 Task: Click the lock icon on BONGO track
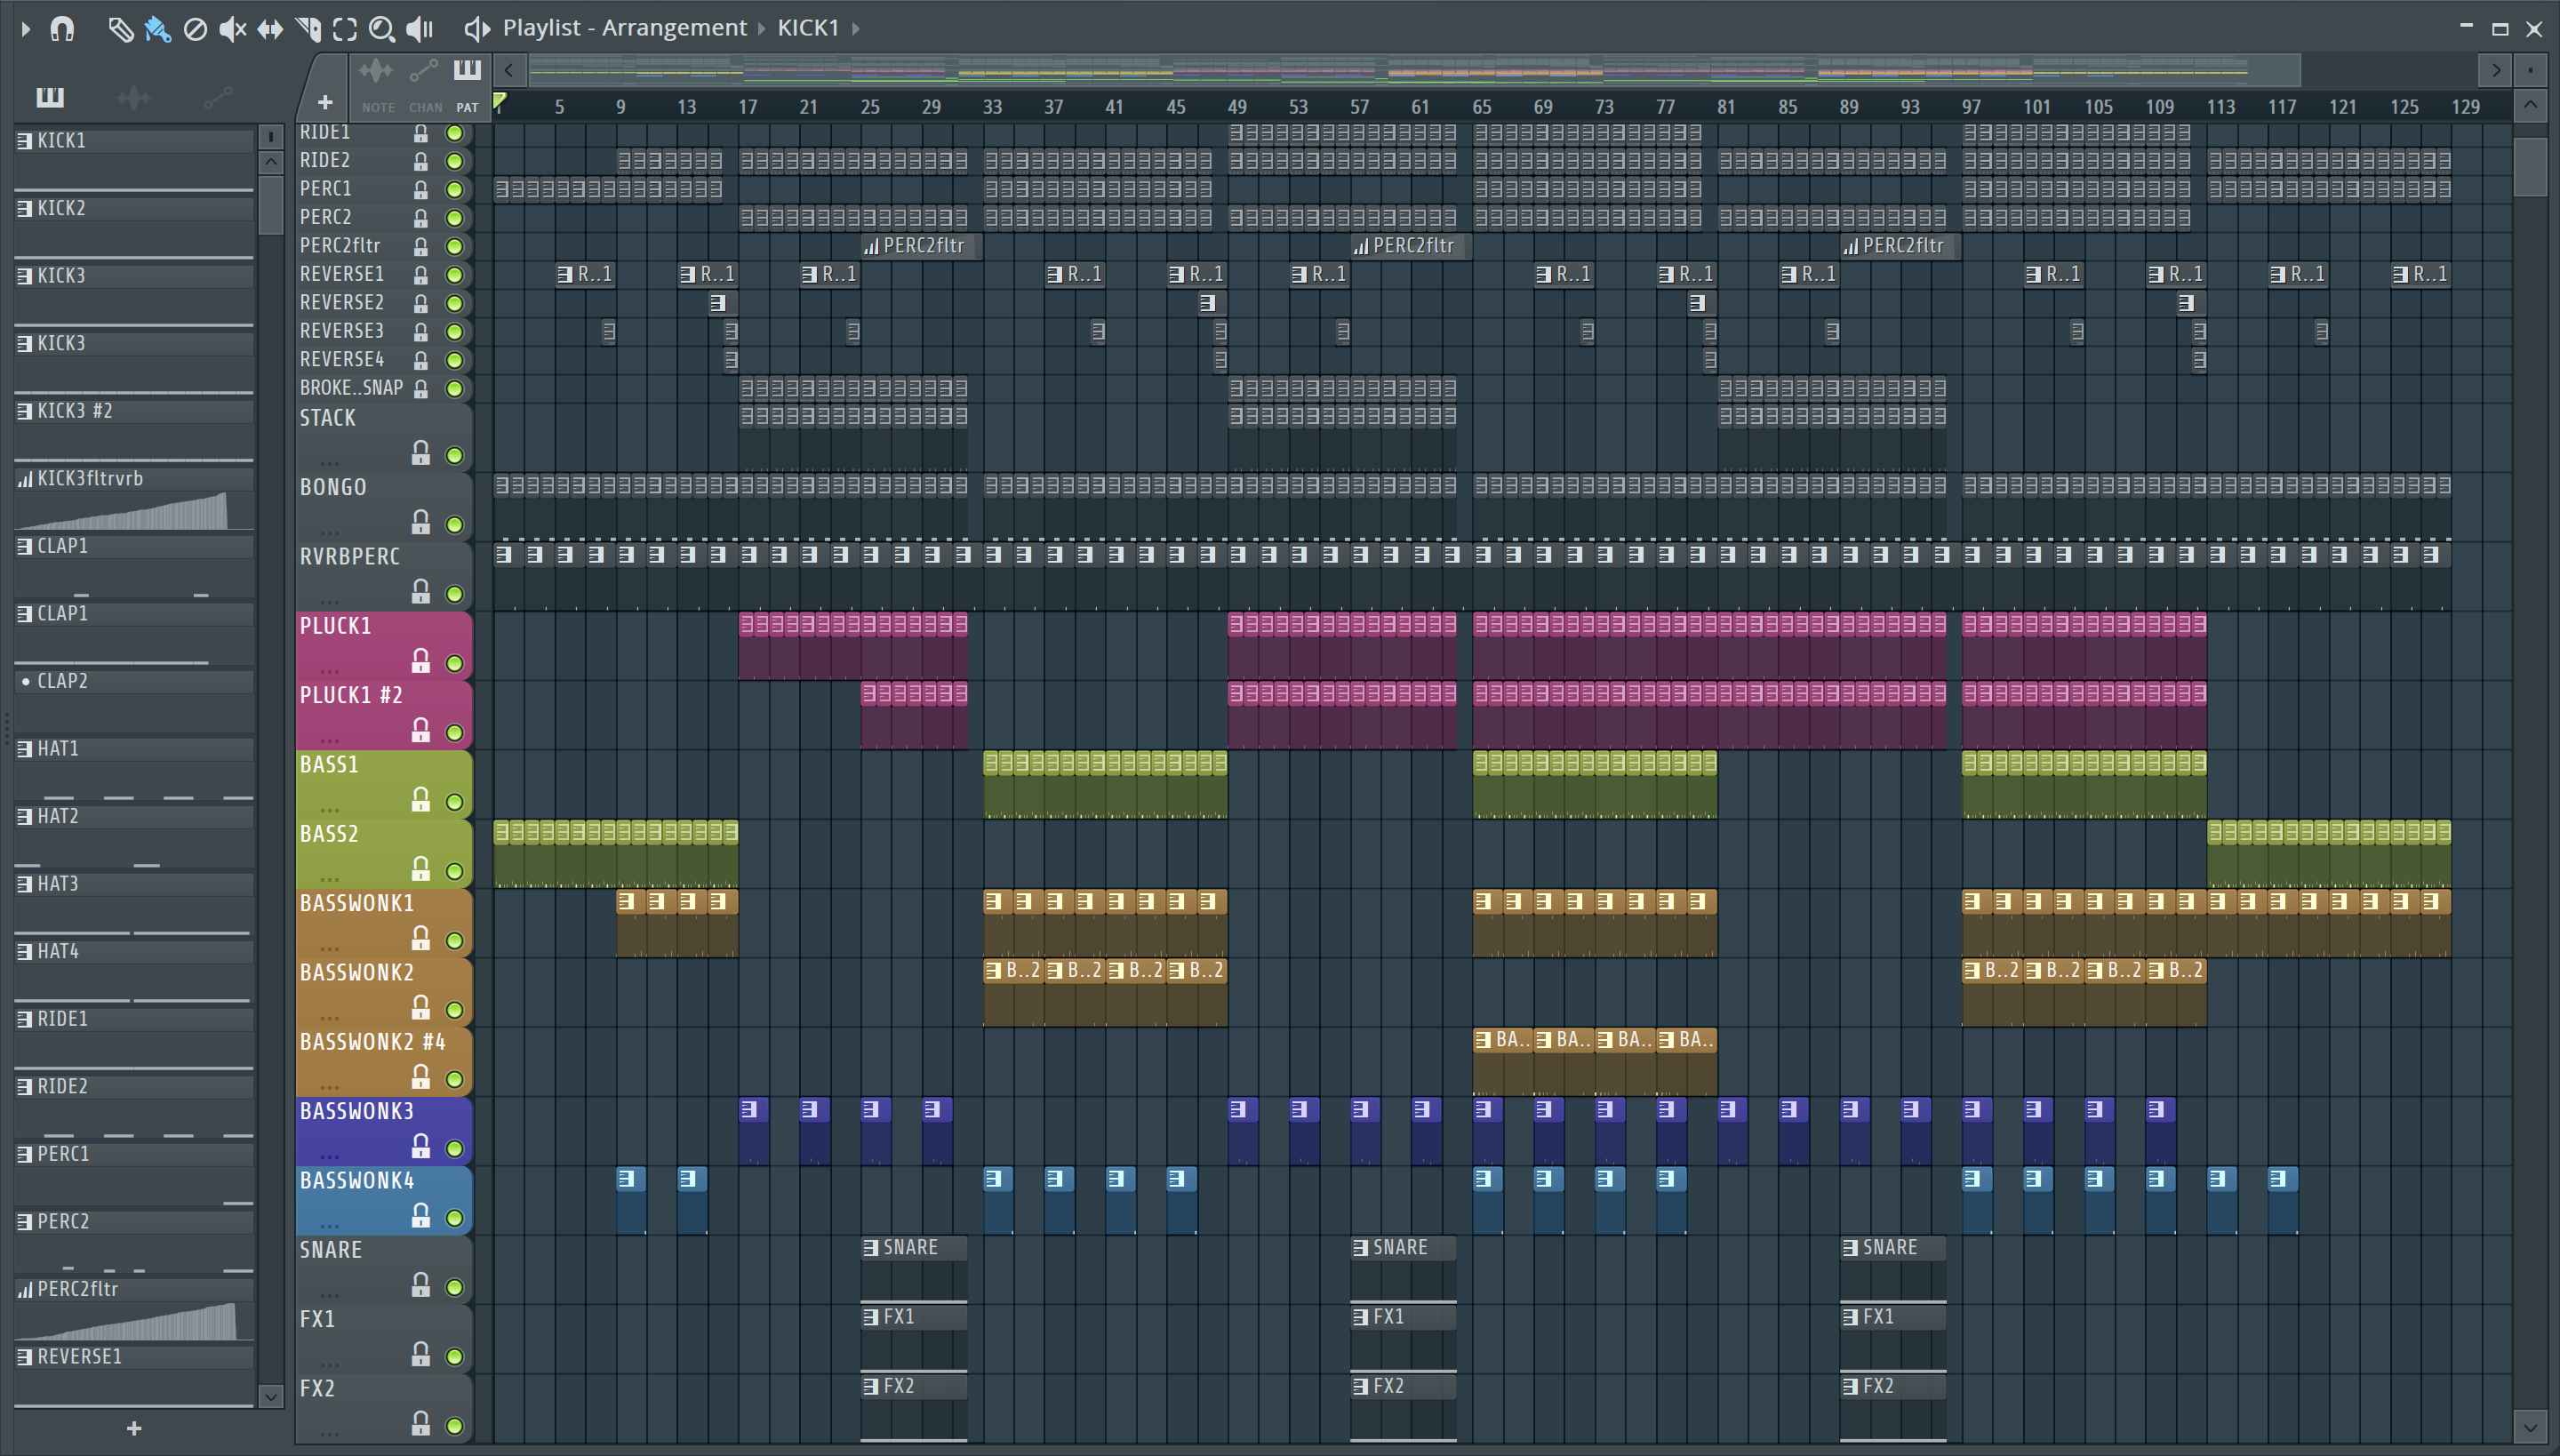click(421, 523)
